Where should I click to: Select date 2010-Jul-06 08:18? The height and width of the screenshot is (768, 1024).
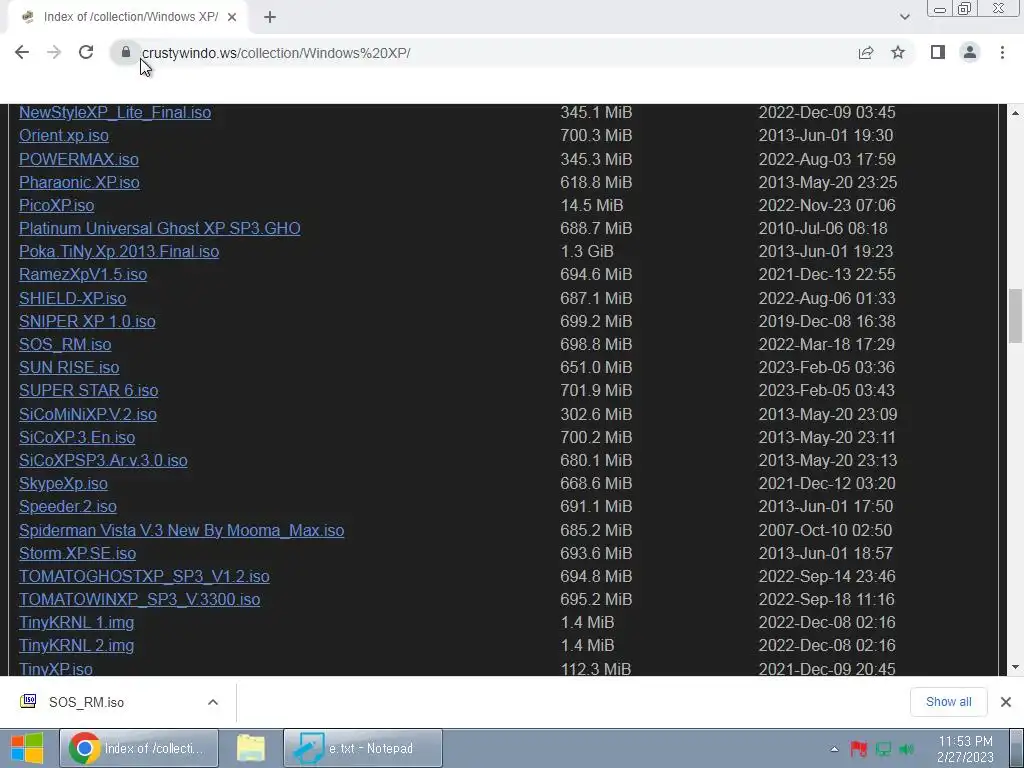[x=823, y=228]
